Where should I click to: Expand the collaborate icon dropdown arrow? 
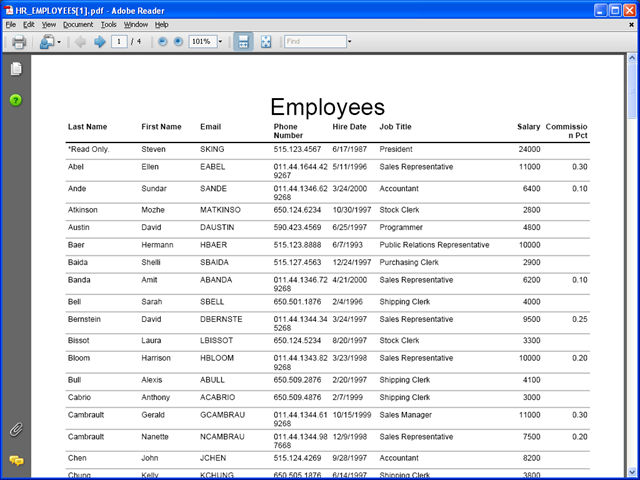(x=59, y=42)
